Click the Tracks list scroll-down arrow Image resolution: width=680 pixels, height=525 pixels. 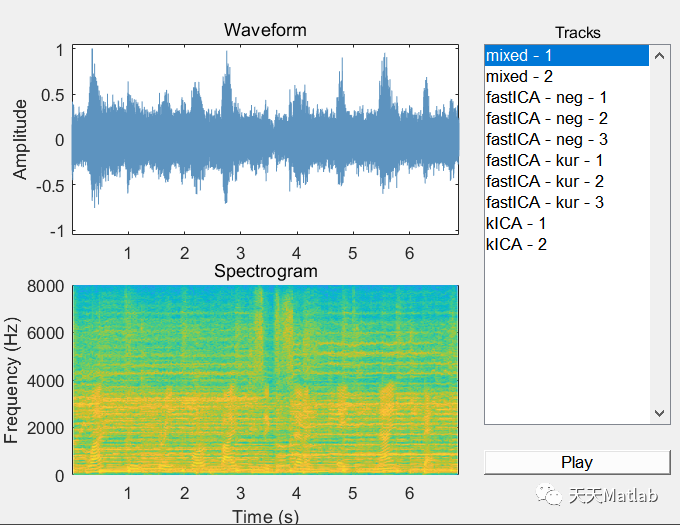[x=660, y=413]
